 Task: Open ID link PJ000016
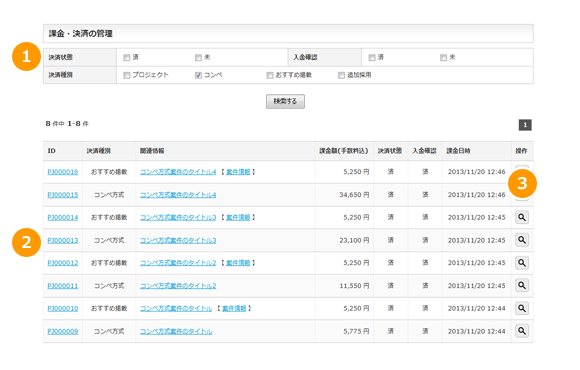63,172
